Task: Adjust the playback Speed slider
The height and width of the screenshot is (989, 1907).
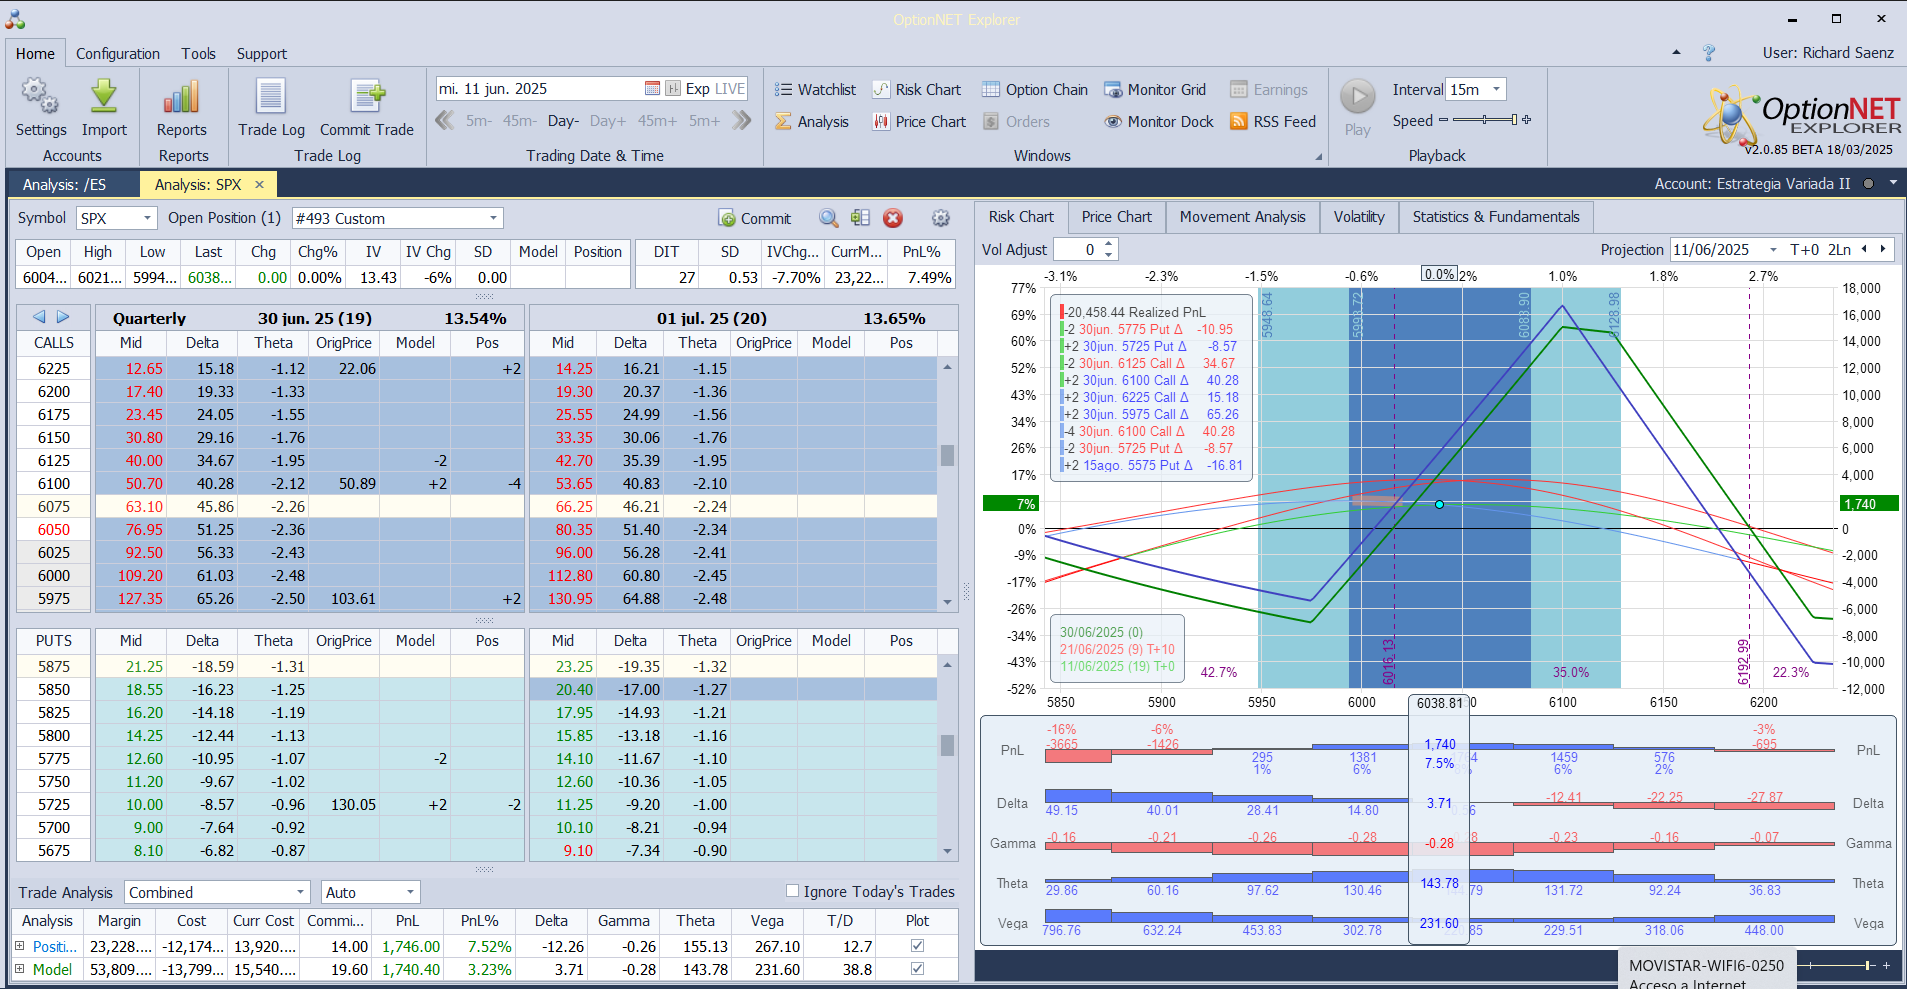Action: (1485, 120)
